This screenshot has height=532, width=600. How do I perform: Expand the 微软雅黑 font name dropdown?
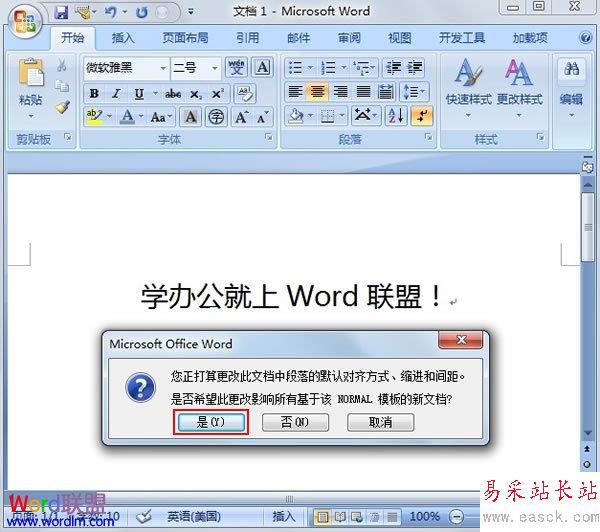pyautogui.click(x=163, y=69)
